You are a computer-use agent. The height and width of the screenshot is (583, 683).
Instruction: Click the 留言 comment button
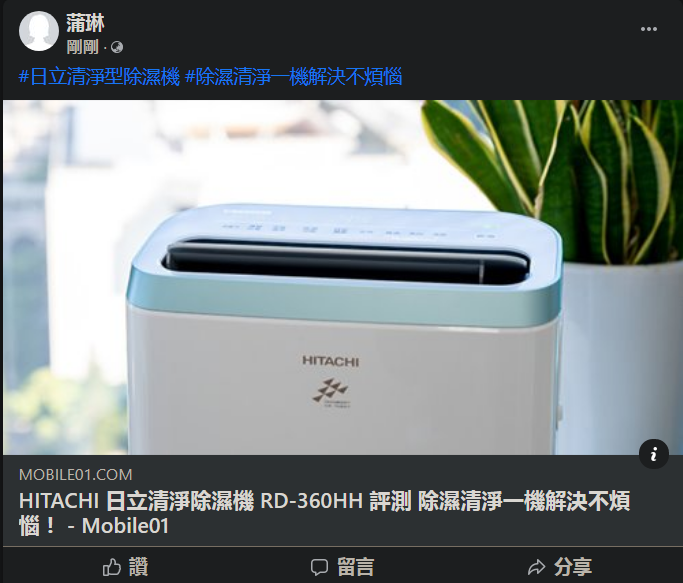342,567
